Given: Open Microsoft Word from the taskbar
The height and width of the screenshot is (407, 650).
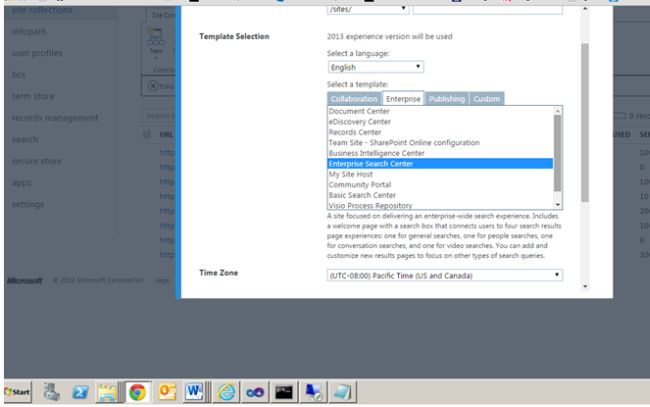Looking at the screenshot, I should (x=194, y=392).
